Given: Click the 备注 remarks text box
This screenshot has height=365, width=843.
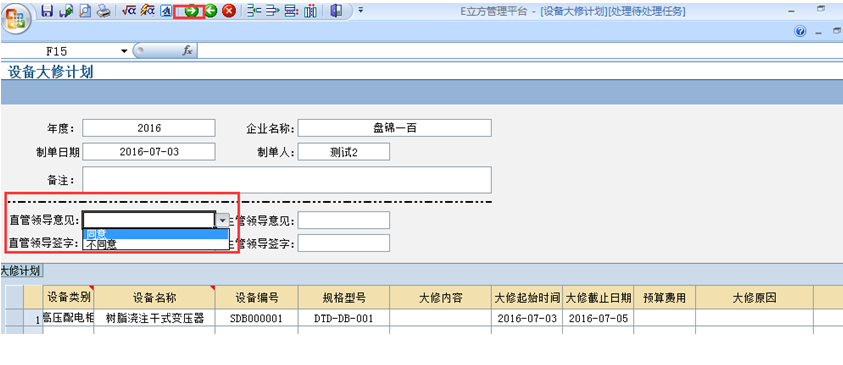Looking at the screenshot, I should (287, 180).
